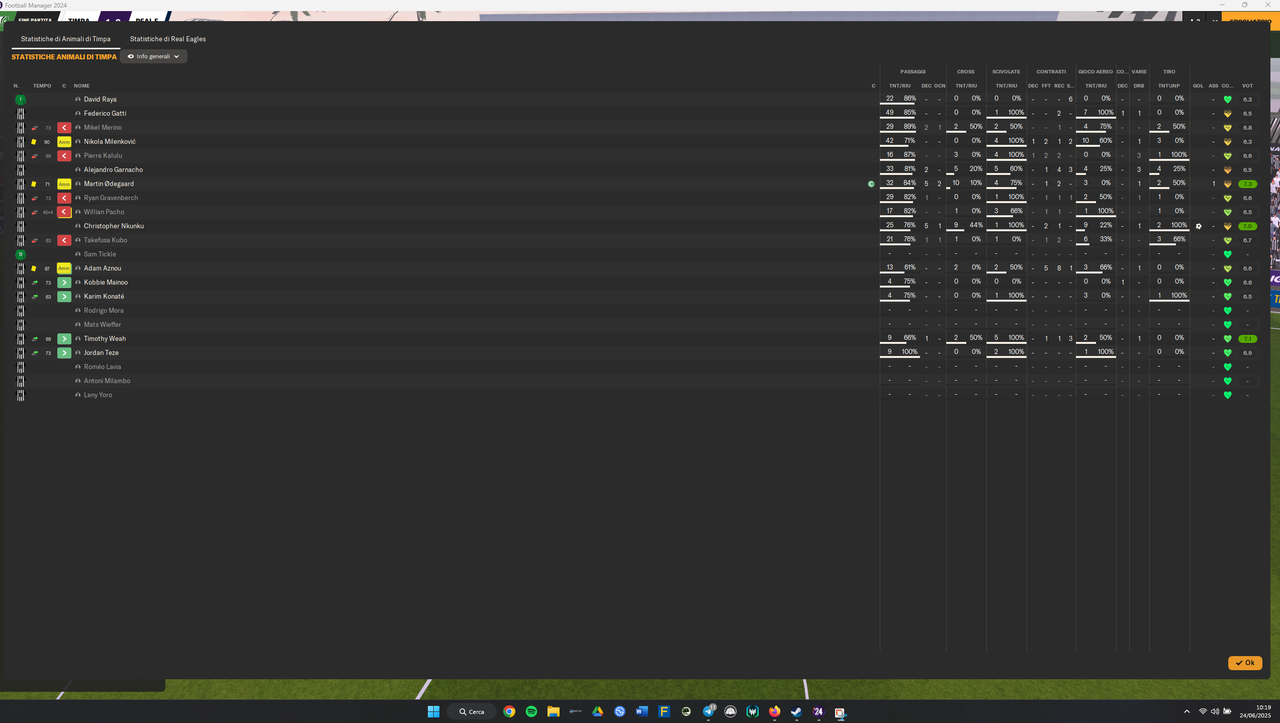Click the name 'Jordan Teze'
Image resolution: width=1280 pixels, height=723 pixels.
click(x=101, y=353)
